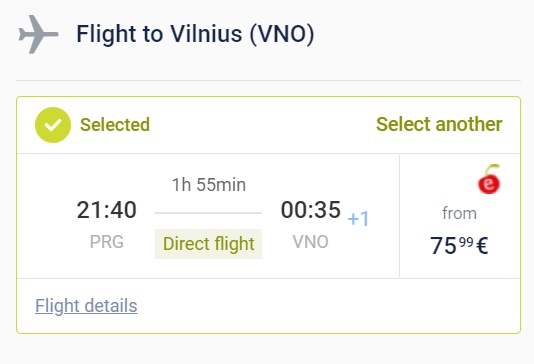Image resolution: width=534 pixels, height=364 pixels.
Task: Click the flight route line between times
Action: click(208, 213)
